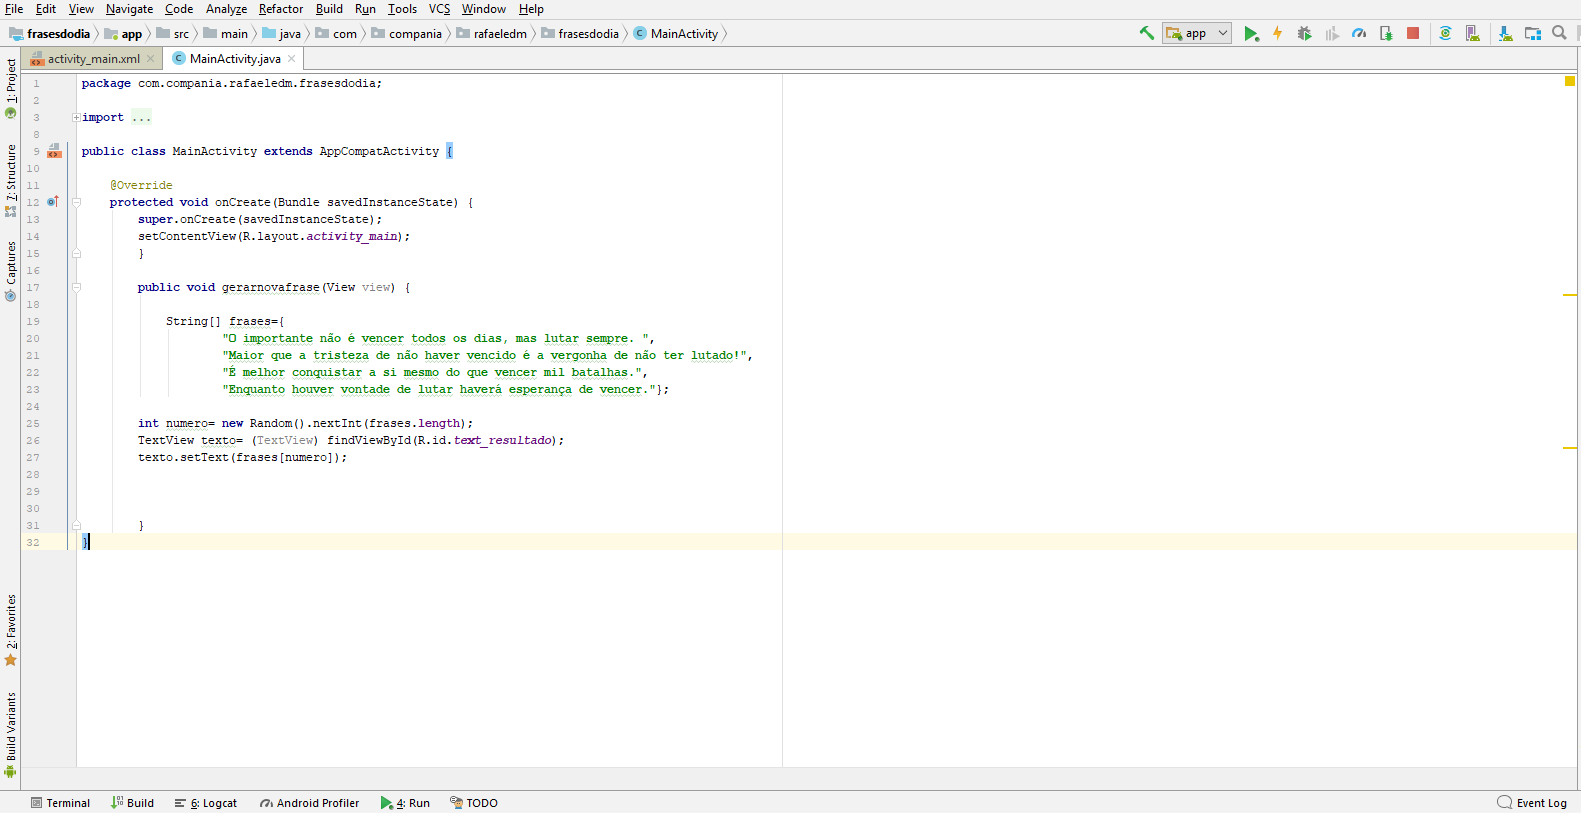Click the AppCompatActivity class name
The height and width of the screenshot is (813, 1581).
(x=379, y=152)
